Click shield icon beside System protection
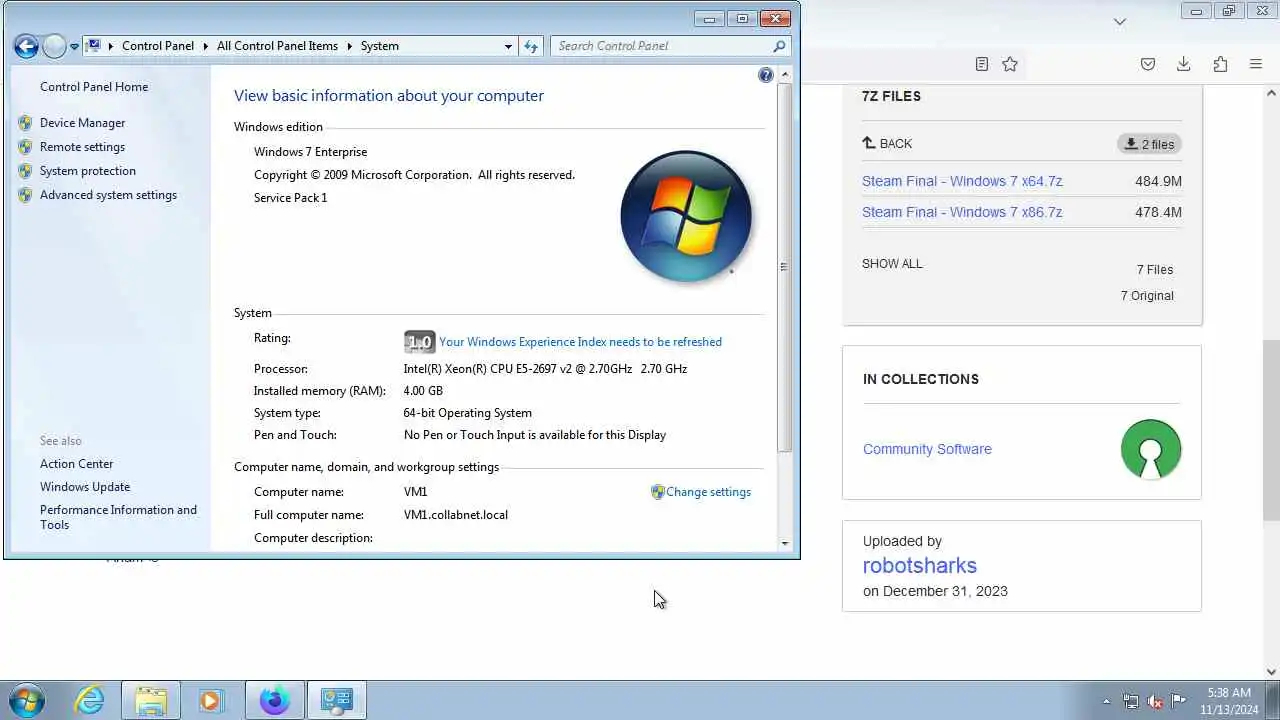The width and height of the screenshot is (1280, 720). point(25,171)
